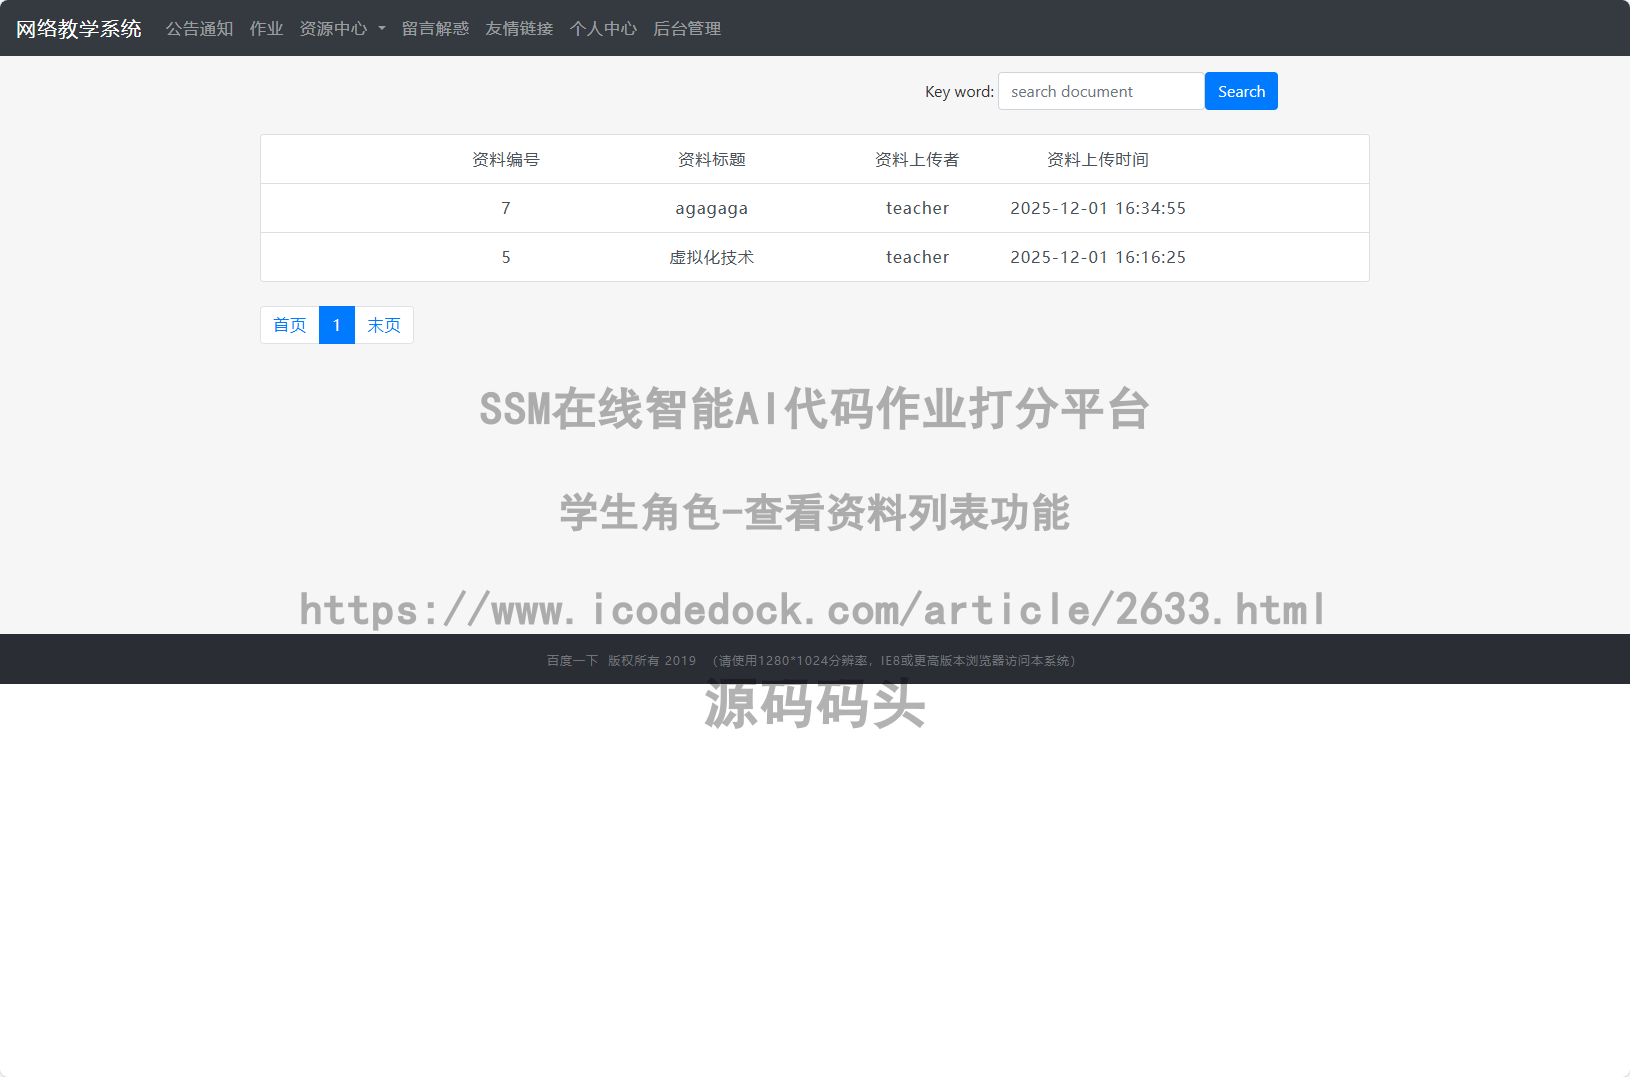
Task: Open the 留言解惑 page
Action: pyautogui.click(x=435, y=28)
